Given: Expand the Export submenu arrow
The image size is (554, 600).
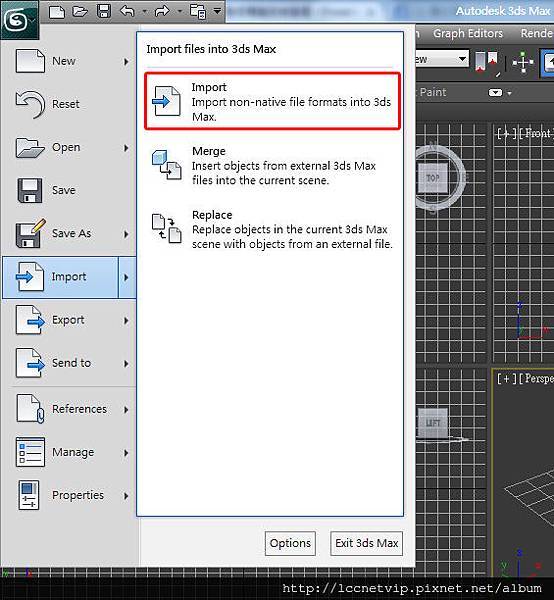Looking at the screenshot, I should [126, 321].
